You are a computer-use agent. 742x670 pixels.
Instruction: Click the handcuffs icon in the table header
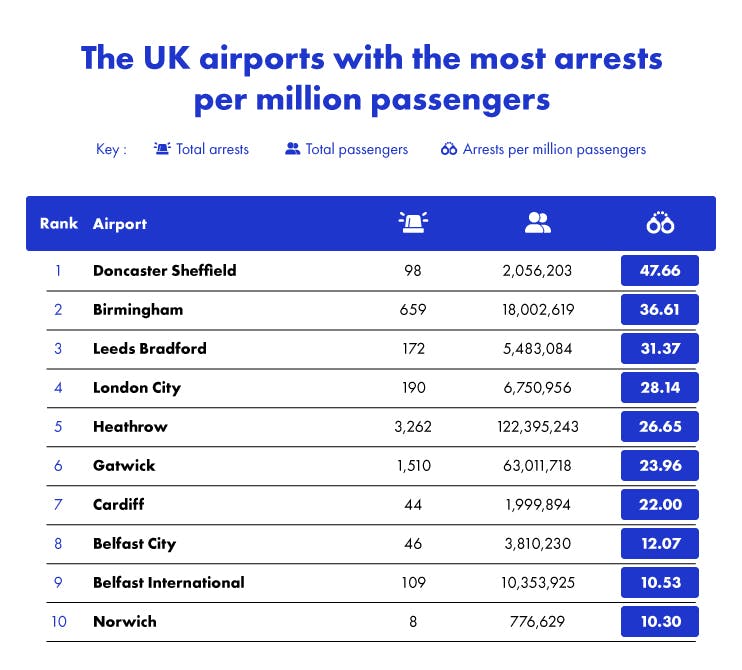[x=660, y=223]
